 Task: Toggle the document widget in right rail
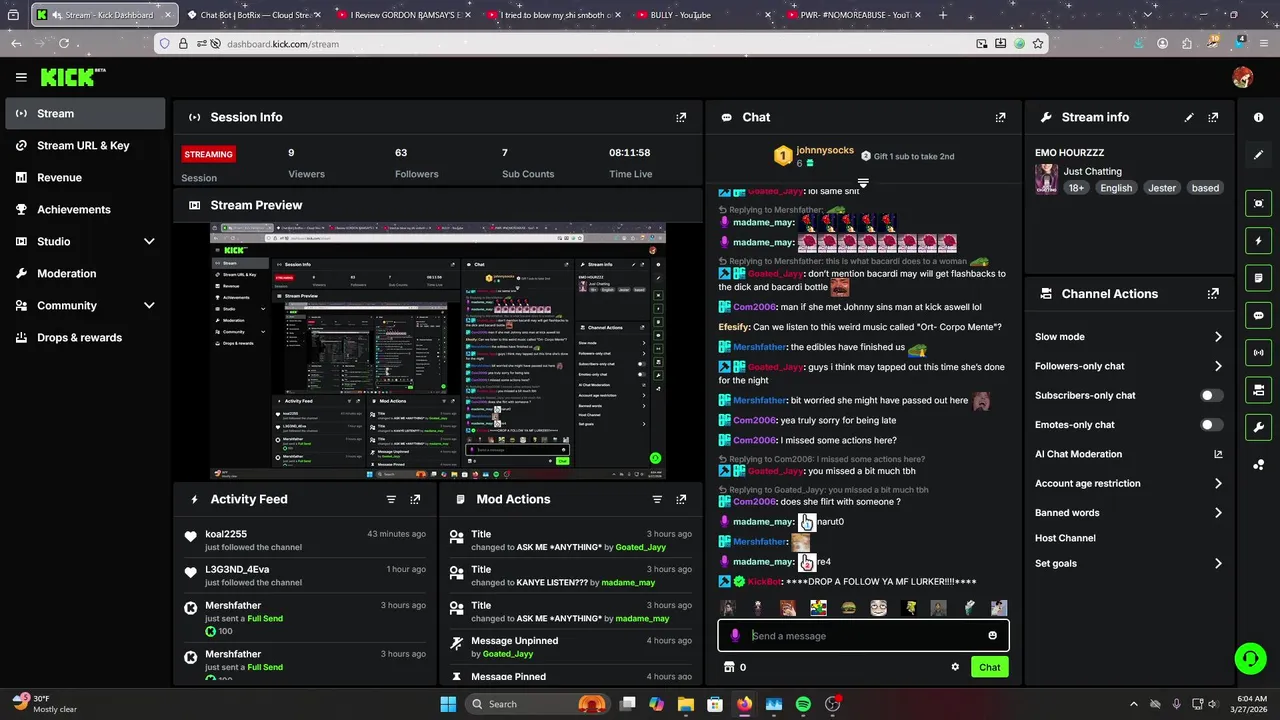(x=1258, y=278)
